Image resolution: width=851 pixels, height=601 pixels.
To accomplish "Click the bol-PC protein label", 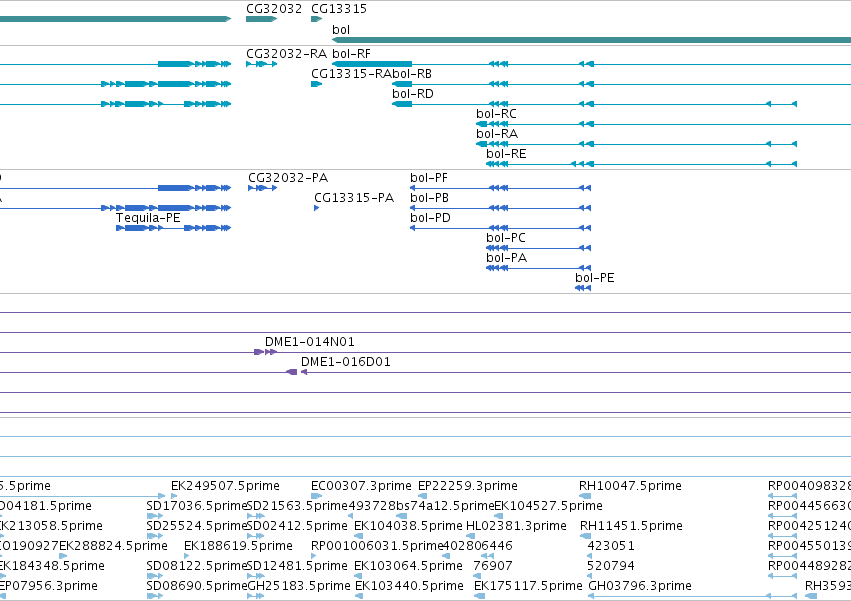I will click(x=506, y=238).
